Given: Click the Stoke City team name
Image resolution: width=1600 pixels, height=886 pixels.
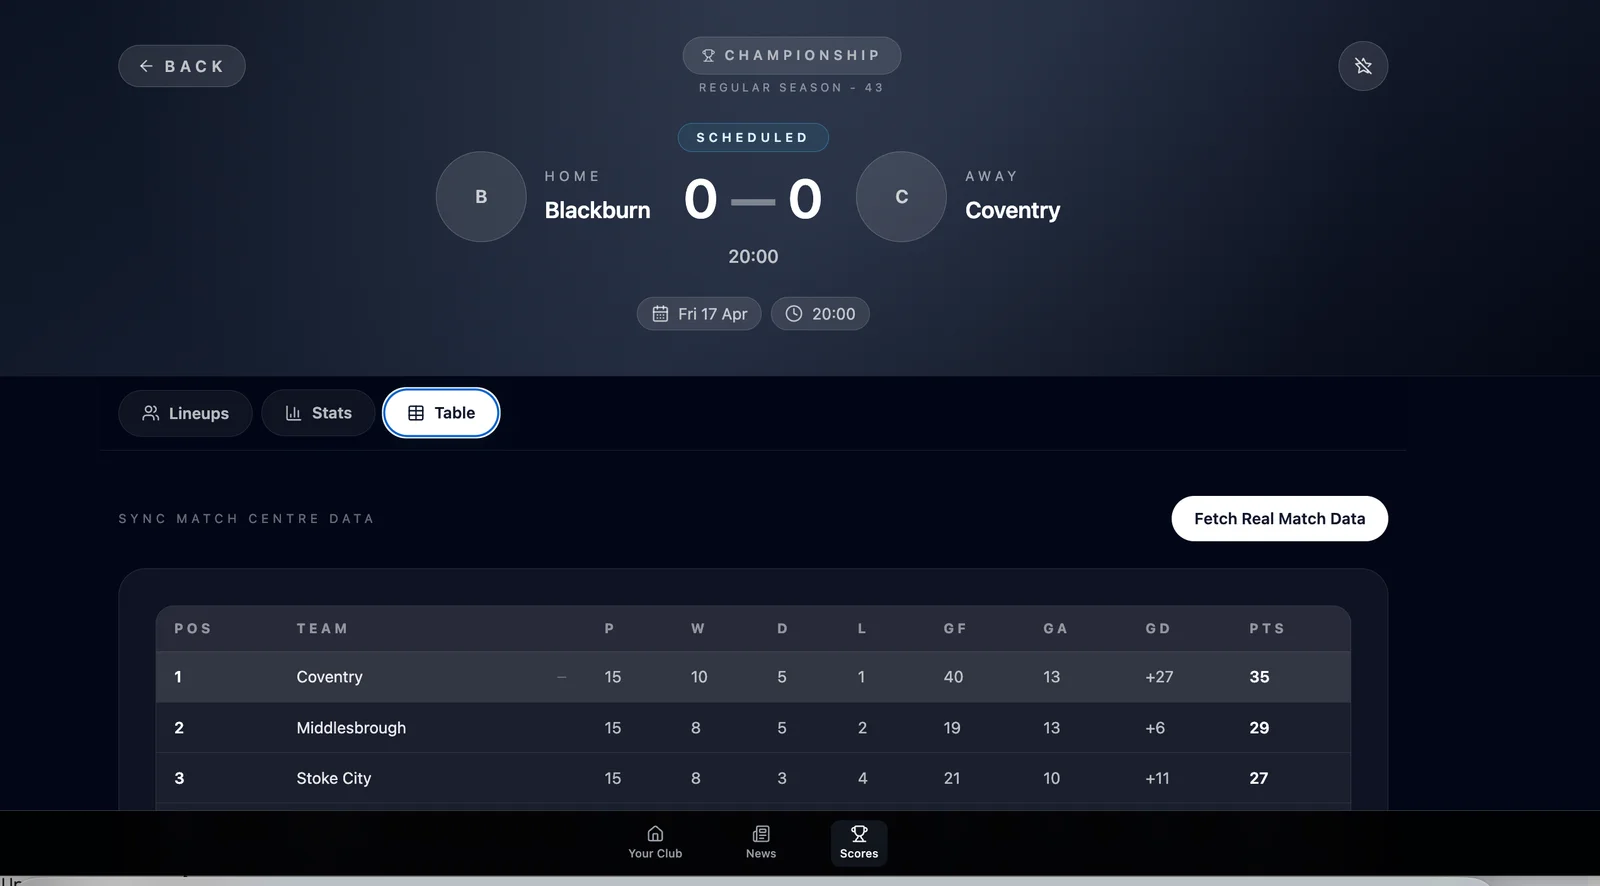Looking at the screenshot, I should [334, 778].
